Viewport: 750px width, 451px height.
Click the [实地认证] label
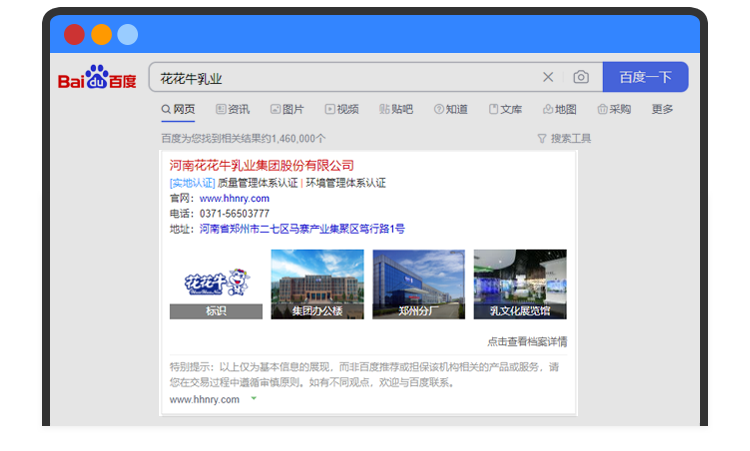(x=192, y=183)
